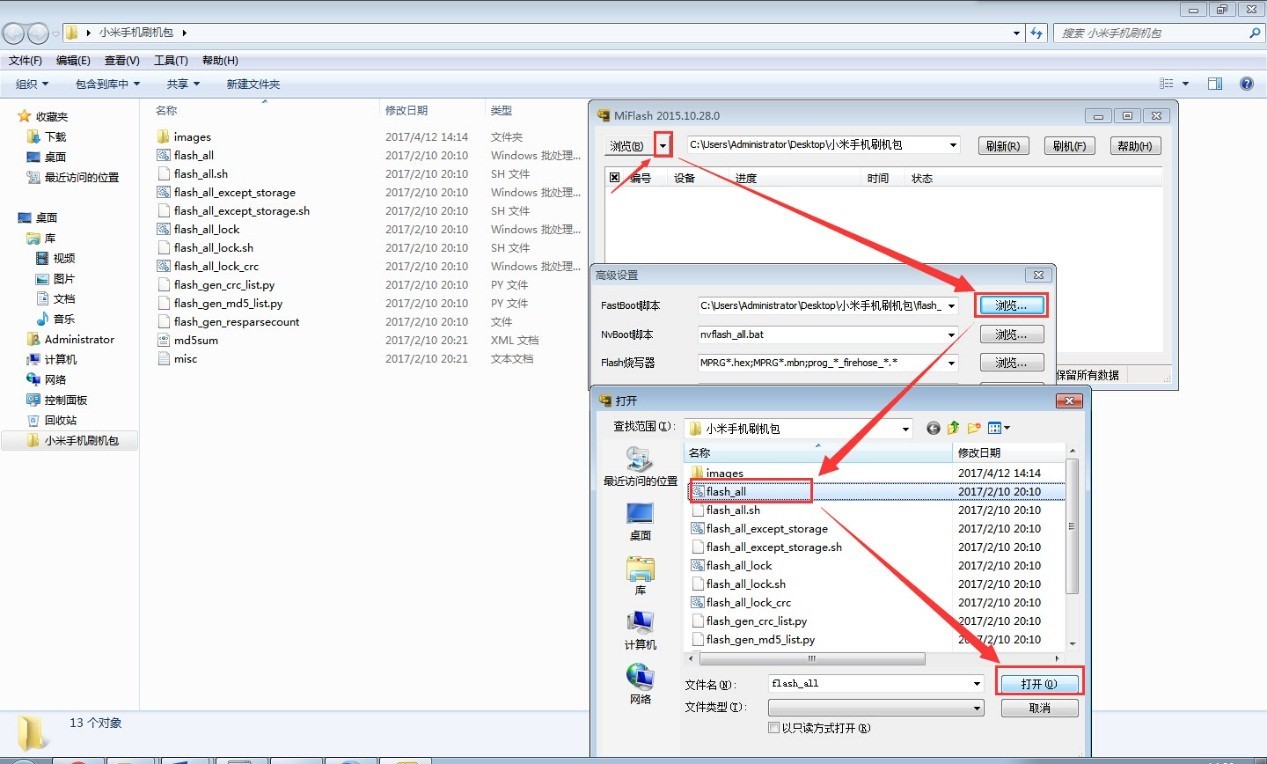Open Downloads (下载) in Explorer favorites

(x=46, y=137)
